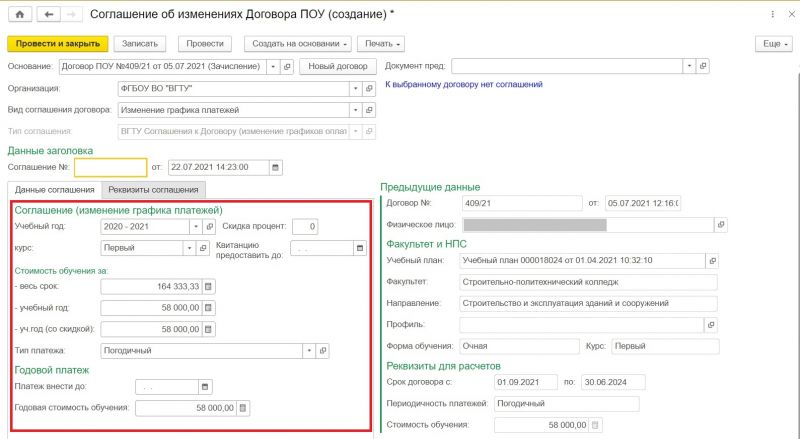Click the Факультет field Строительно-политехнический колледж

(588, 282)
